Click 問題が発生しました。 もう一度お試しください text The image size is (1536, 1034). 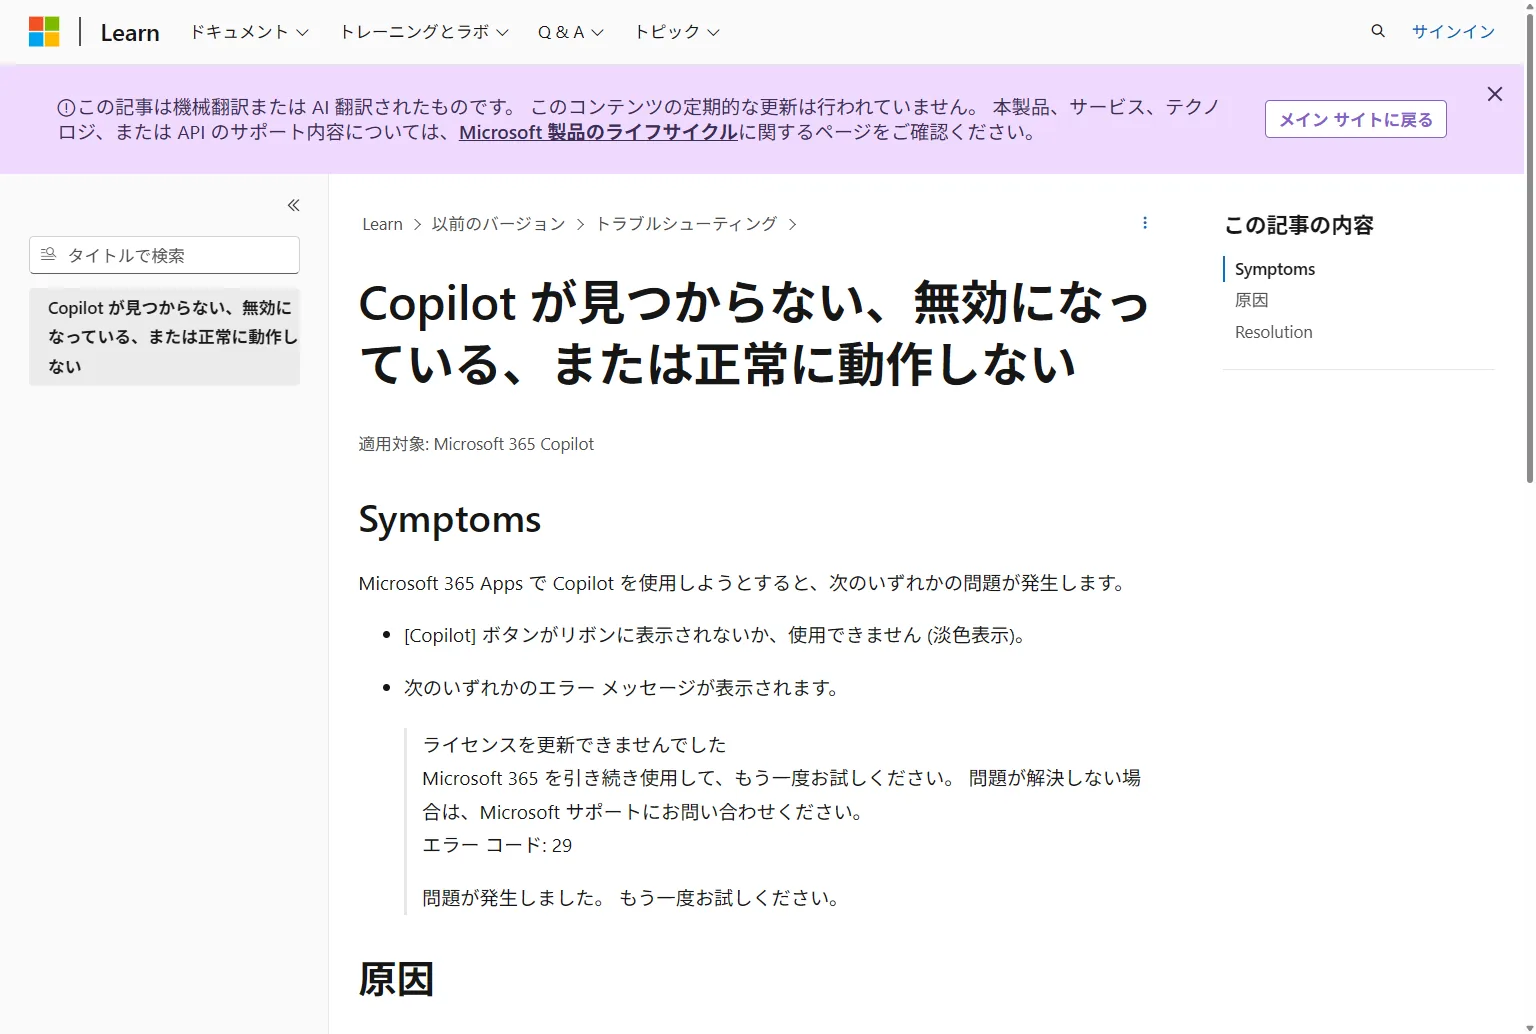[631, 898]
